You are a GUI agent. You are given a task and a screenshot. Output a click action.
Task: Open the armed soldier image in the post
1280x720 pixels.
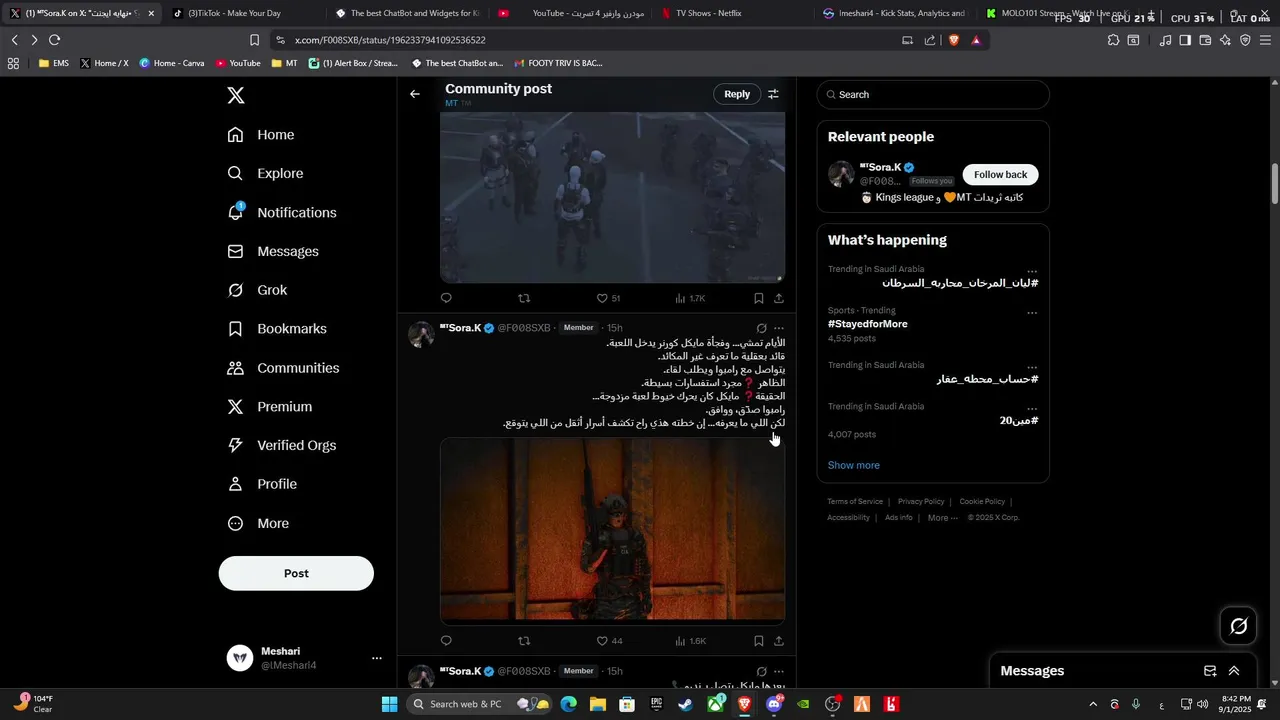(x=612, y=530)
